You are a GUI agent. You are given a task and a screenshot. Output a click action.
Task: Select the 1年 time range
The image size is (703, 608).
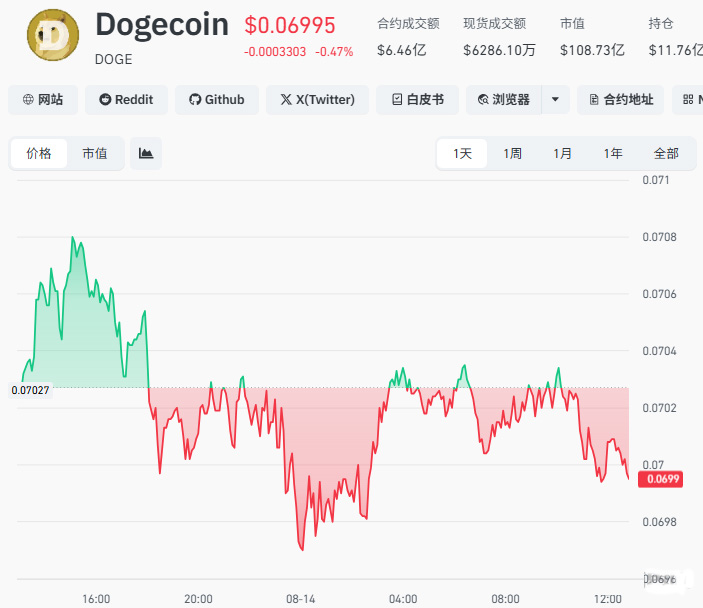(x=613, y=154)
